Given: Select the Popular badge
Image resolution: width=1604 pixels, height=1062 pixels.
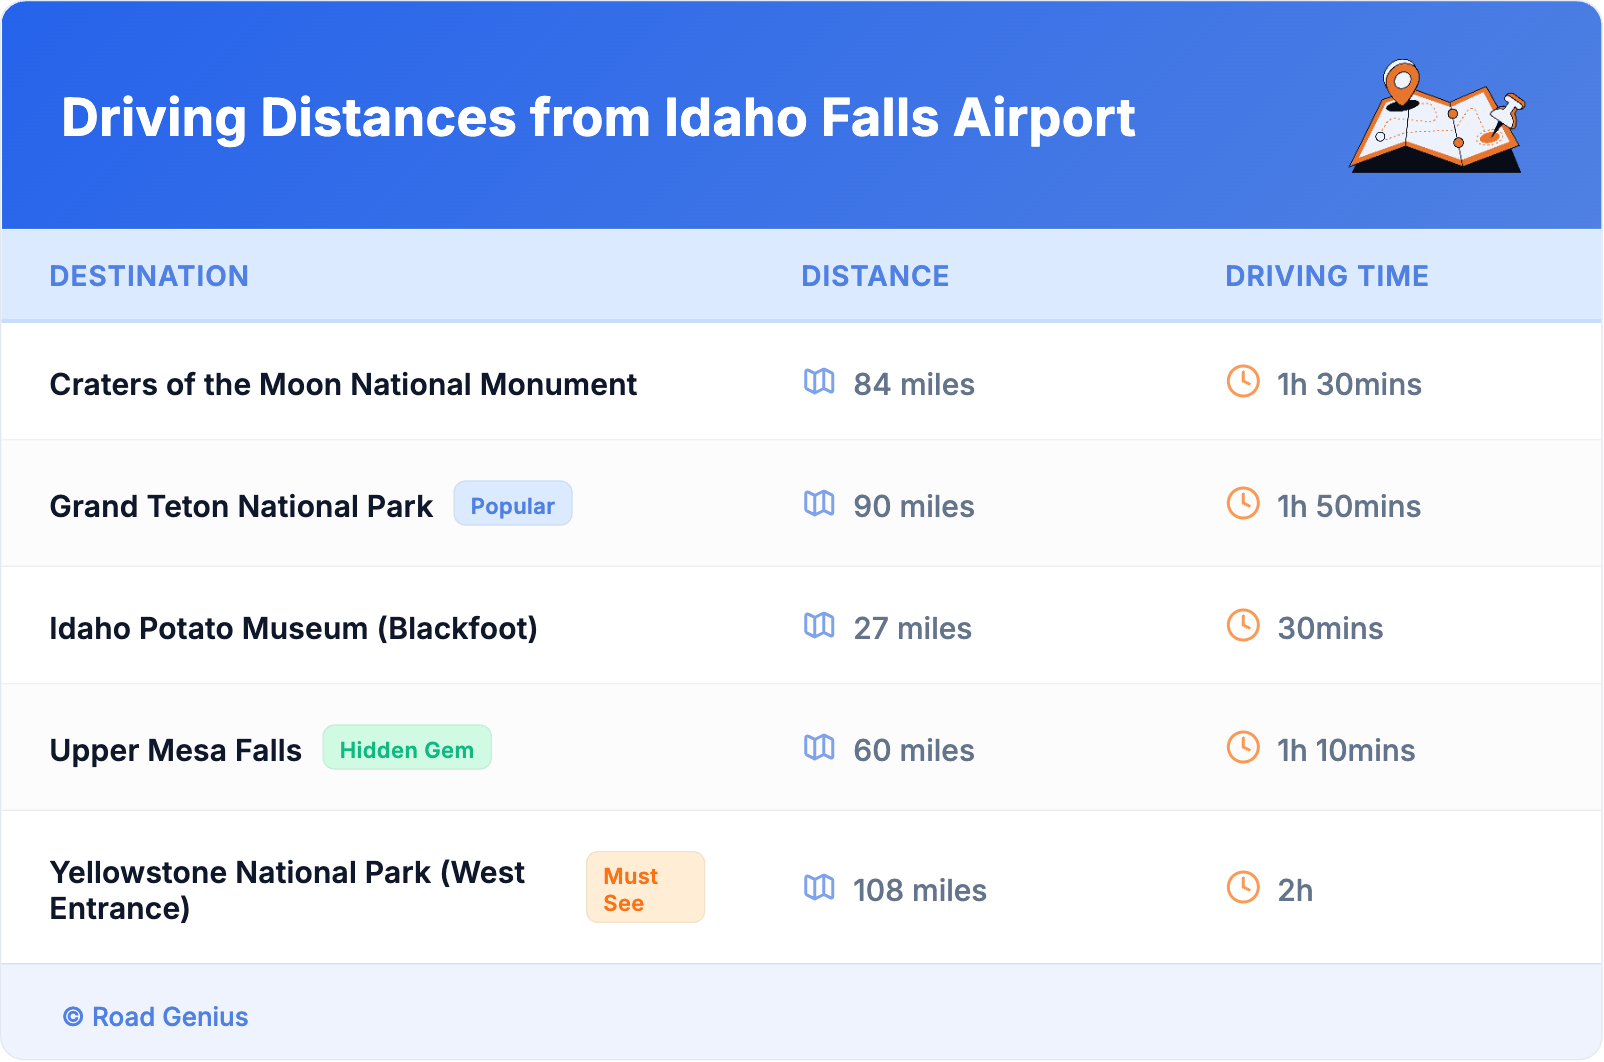Looking at the screenshot, I should pos(513,505).
